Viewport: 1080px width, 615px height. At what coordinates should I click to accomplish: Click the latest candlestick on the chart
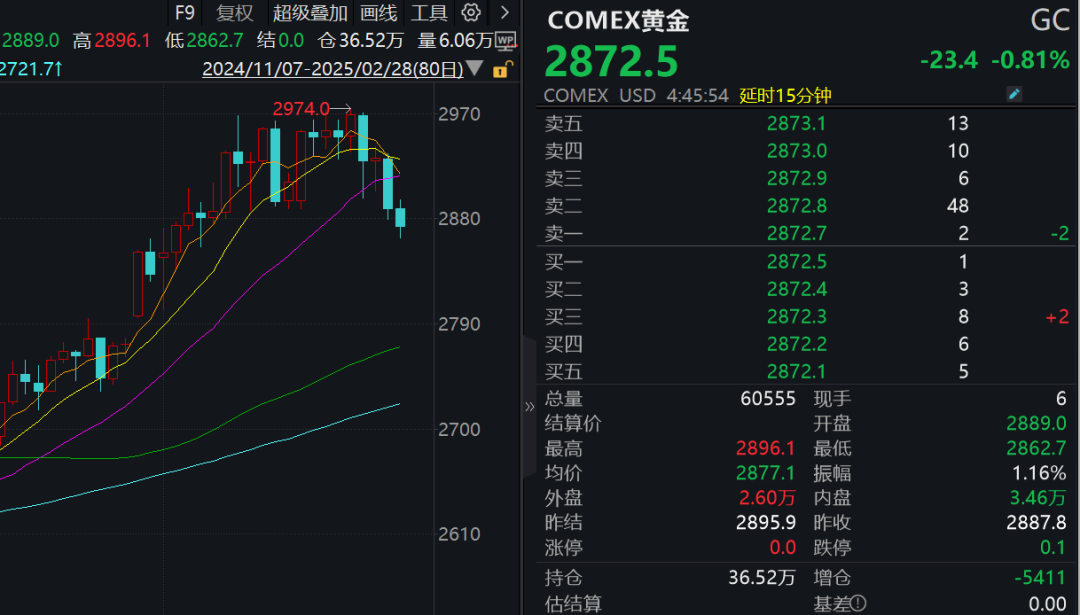(400, 218)
